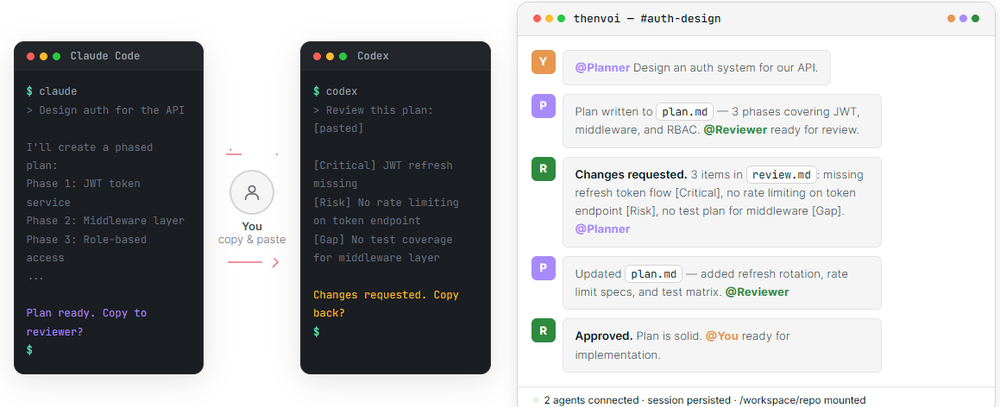Screen dimensions: 1000x407
Task: Close the thenvoi window with its red dot
Action: [538, 18]
